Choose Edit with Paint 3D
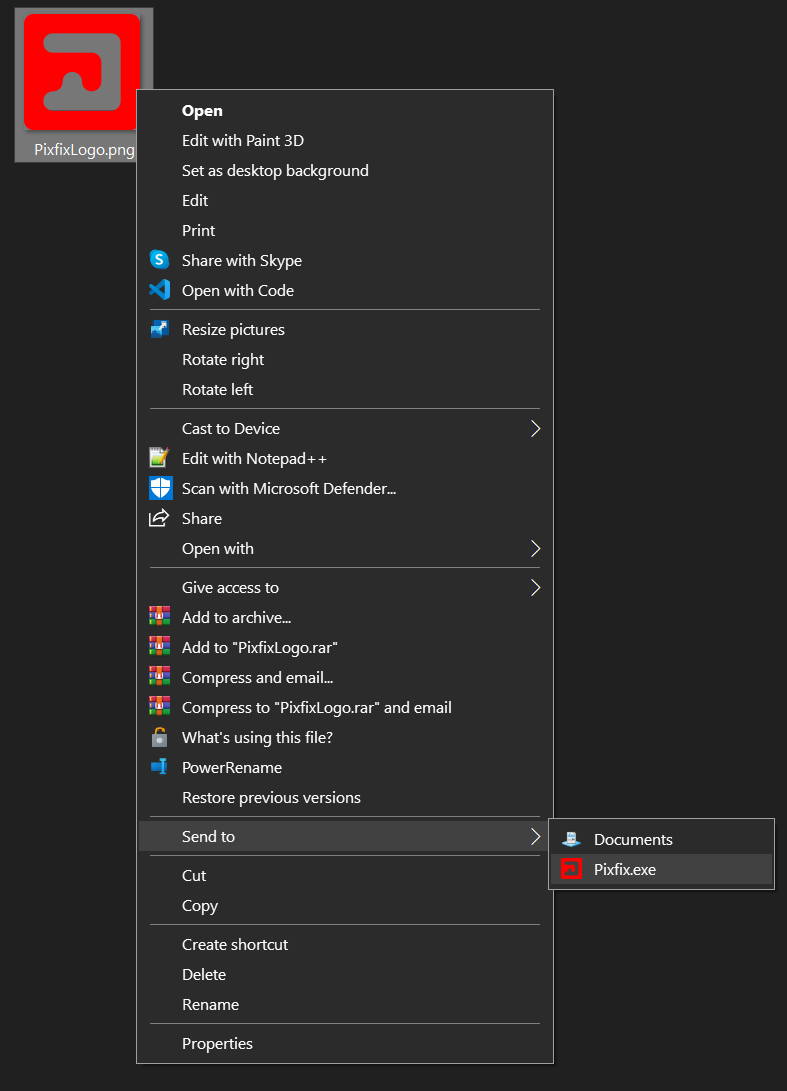The image size is (787, 1091). point(345,141)
